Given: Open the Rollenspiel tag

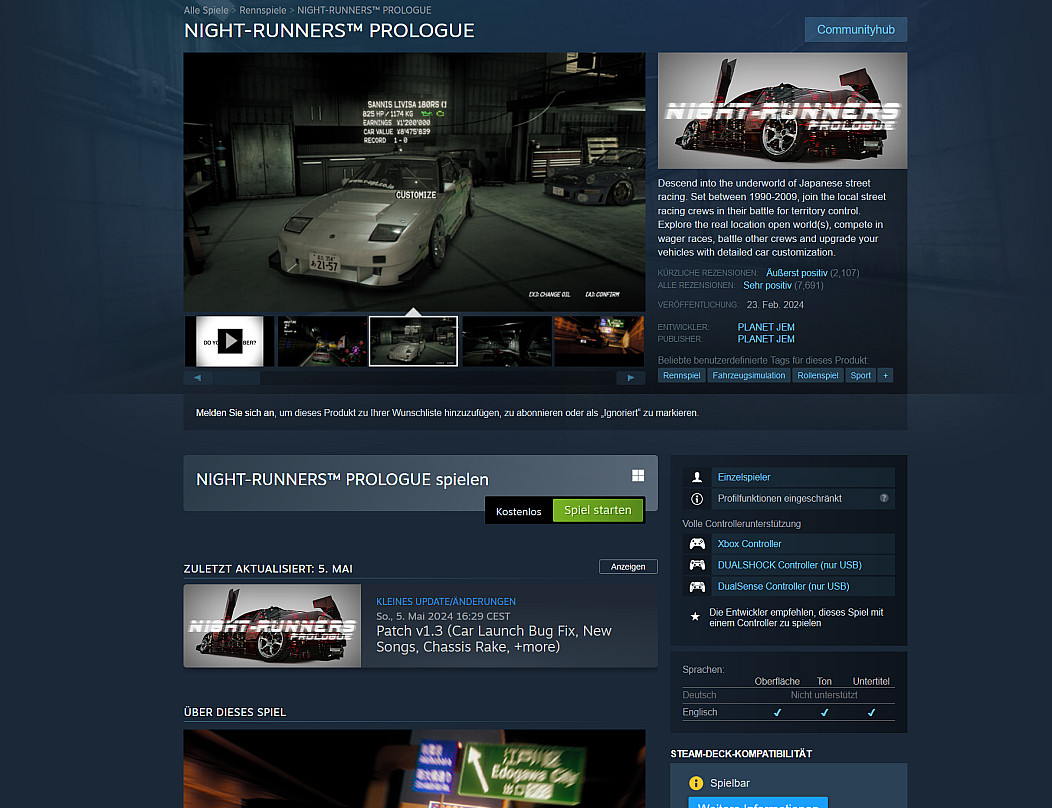Looking at the screenshot, I should click(x=818, y=375).
